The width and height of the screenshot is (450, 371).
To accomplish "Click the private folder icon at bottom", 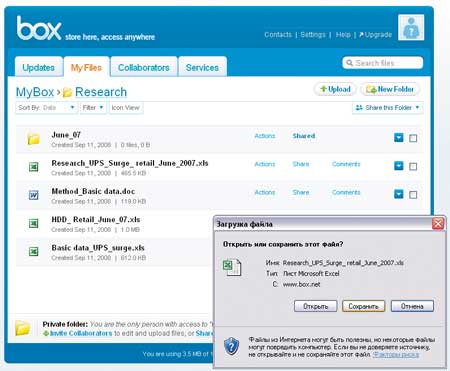I will coord(23,328).
